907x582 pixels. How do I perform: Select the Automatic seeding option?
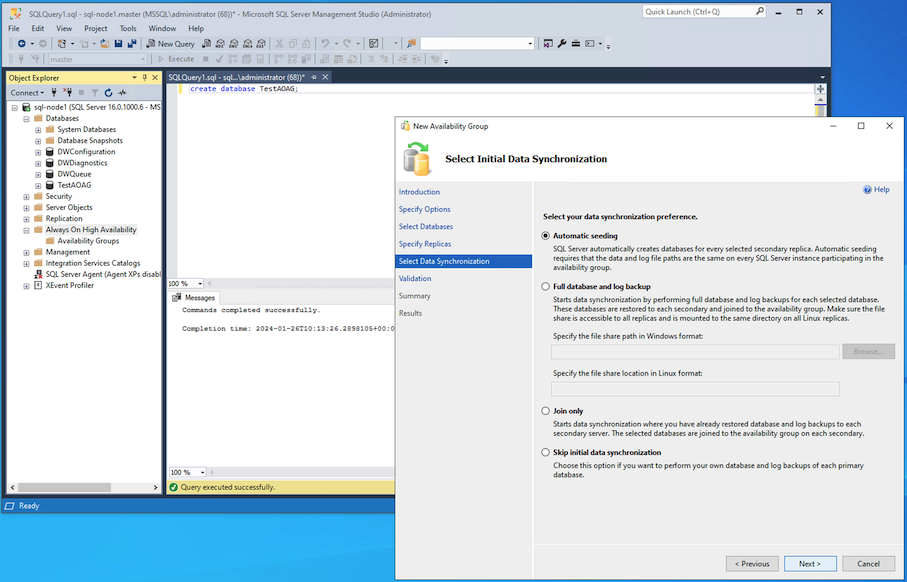point(545,236)
